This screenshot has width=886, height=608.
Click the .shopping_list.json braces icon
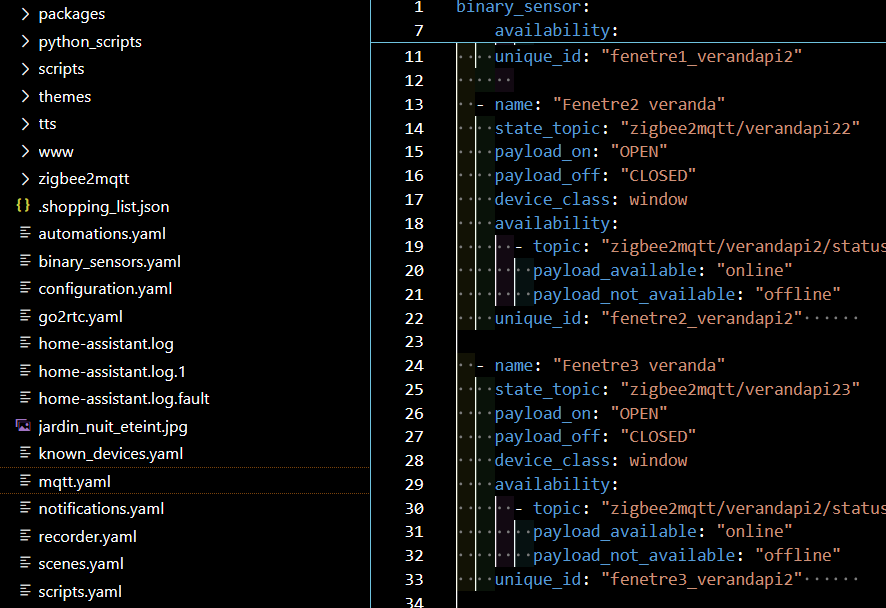click(x=23, y=207)
